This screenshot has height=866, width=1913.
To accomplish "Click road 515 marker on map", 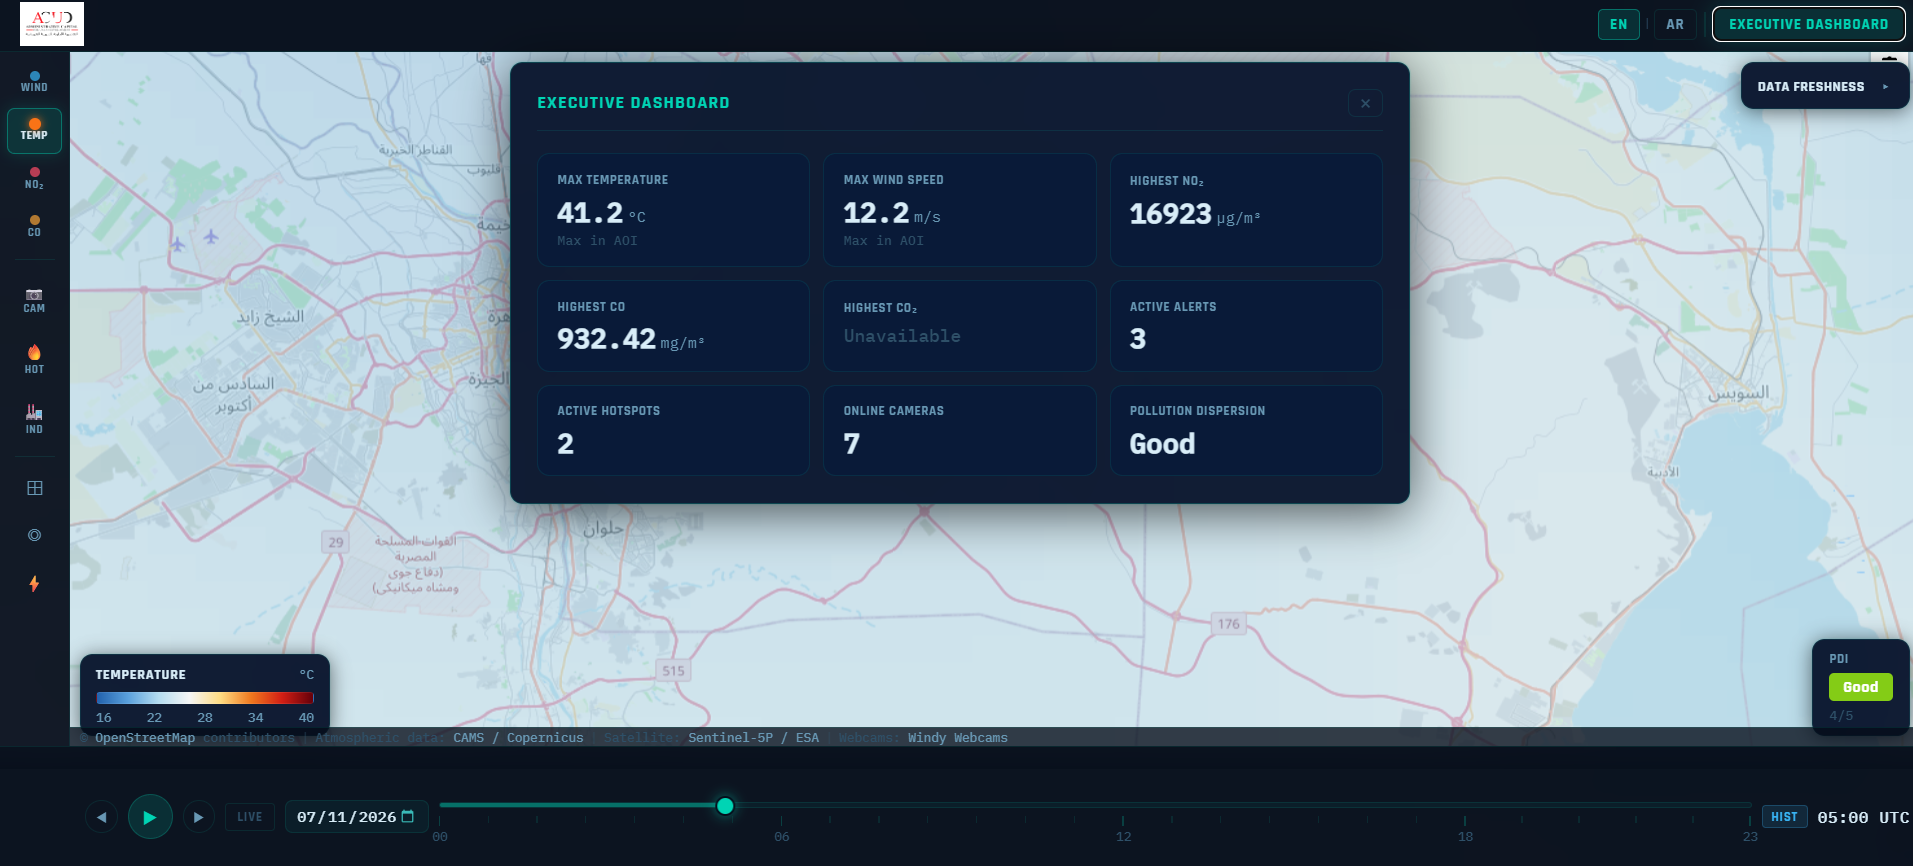I will (x=673, y=671).
